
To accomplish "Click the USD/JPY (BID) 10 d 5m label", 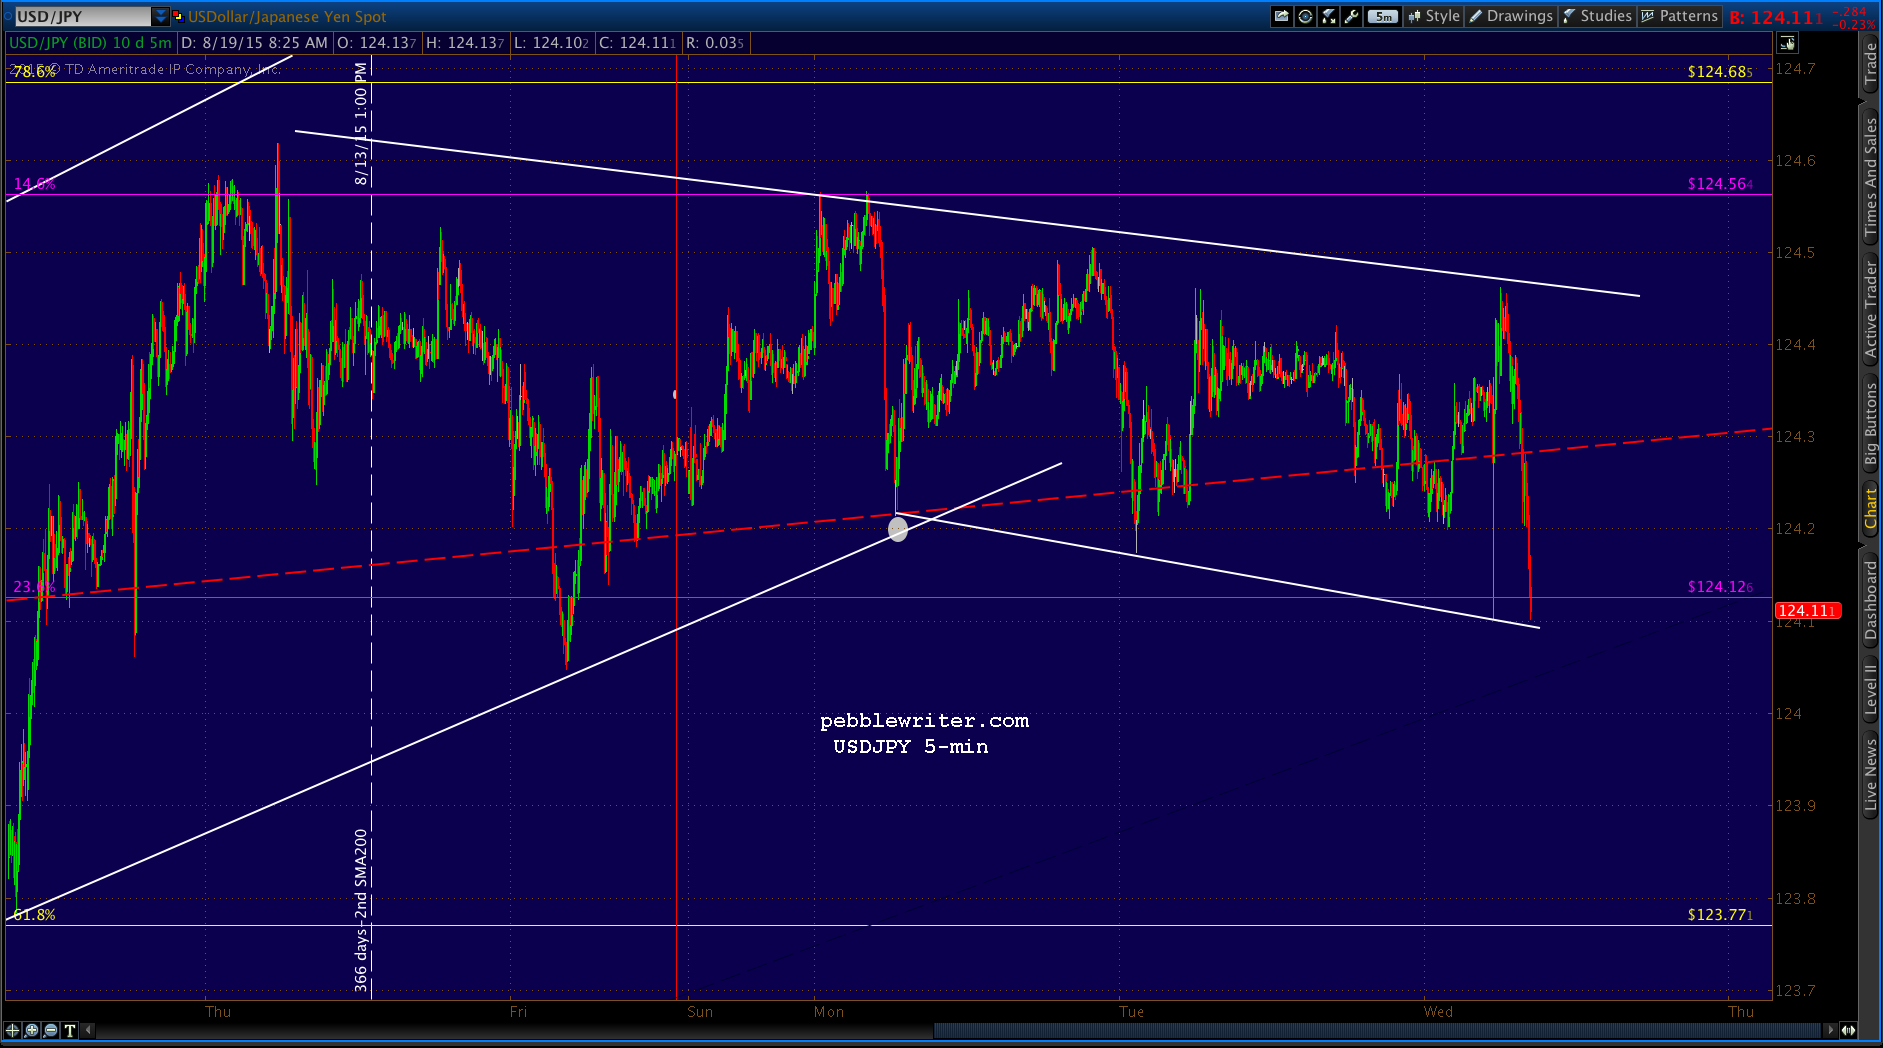I will [x=90, y=43].
